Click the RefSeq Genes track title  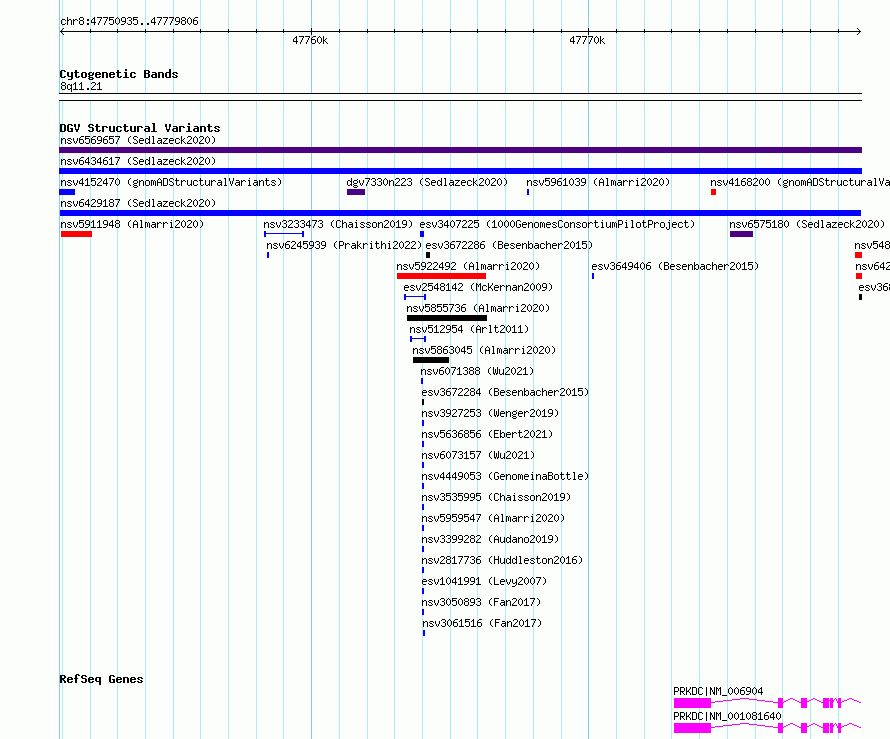tap(101, 679)
